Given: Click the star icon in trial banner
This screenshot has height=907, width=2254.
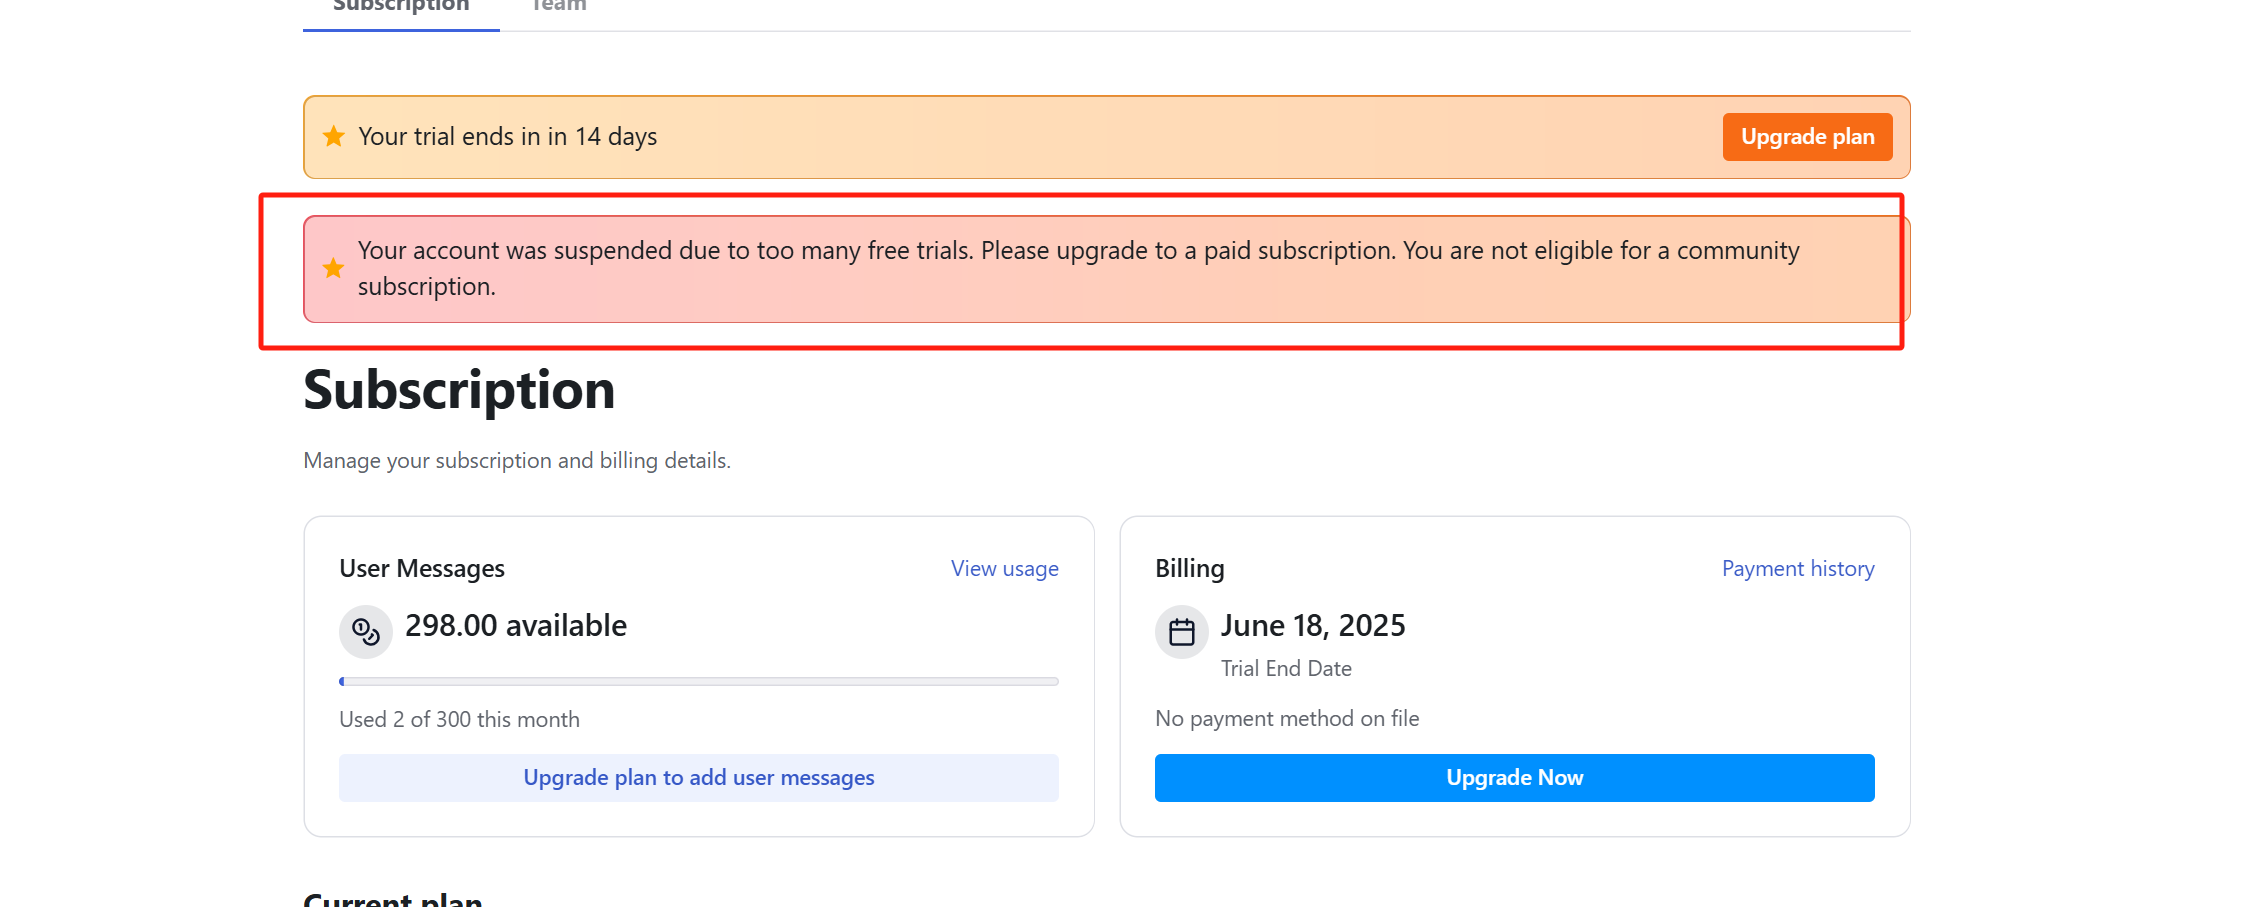Looking at the screenshot, I should [334, 136].
